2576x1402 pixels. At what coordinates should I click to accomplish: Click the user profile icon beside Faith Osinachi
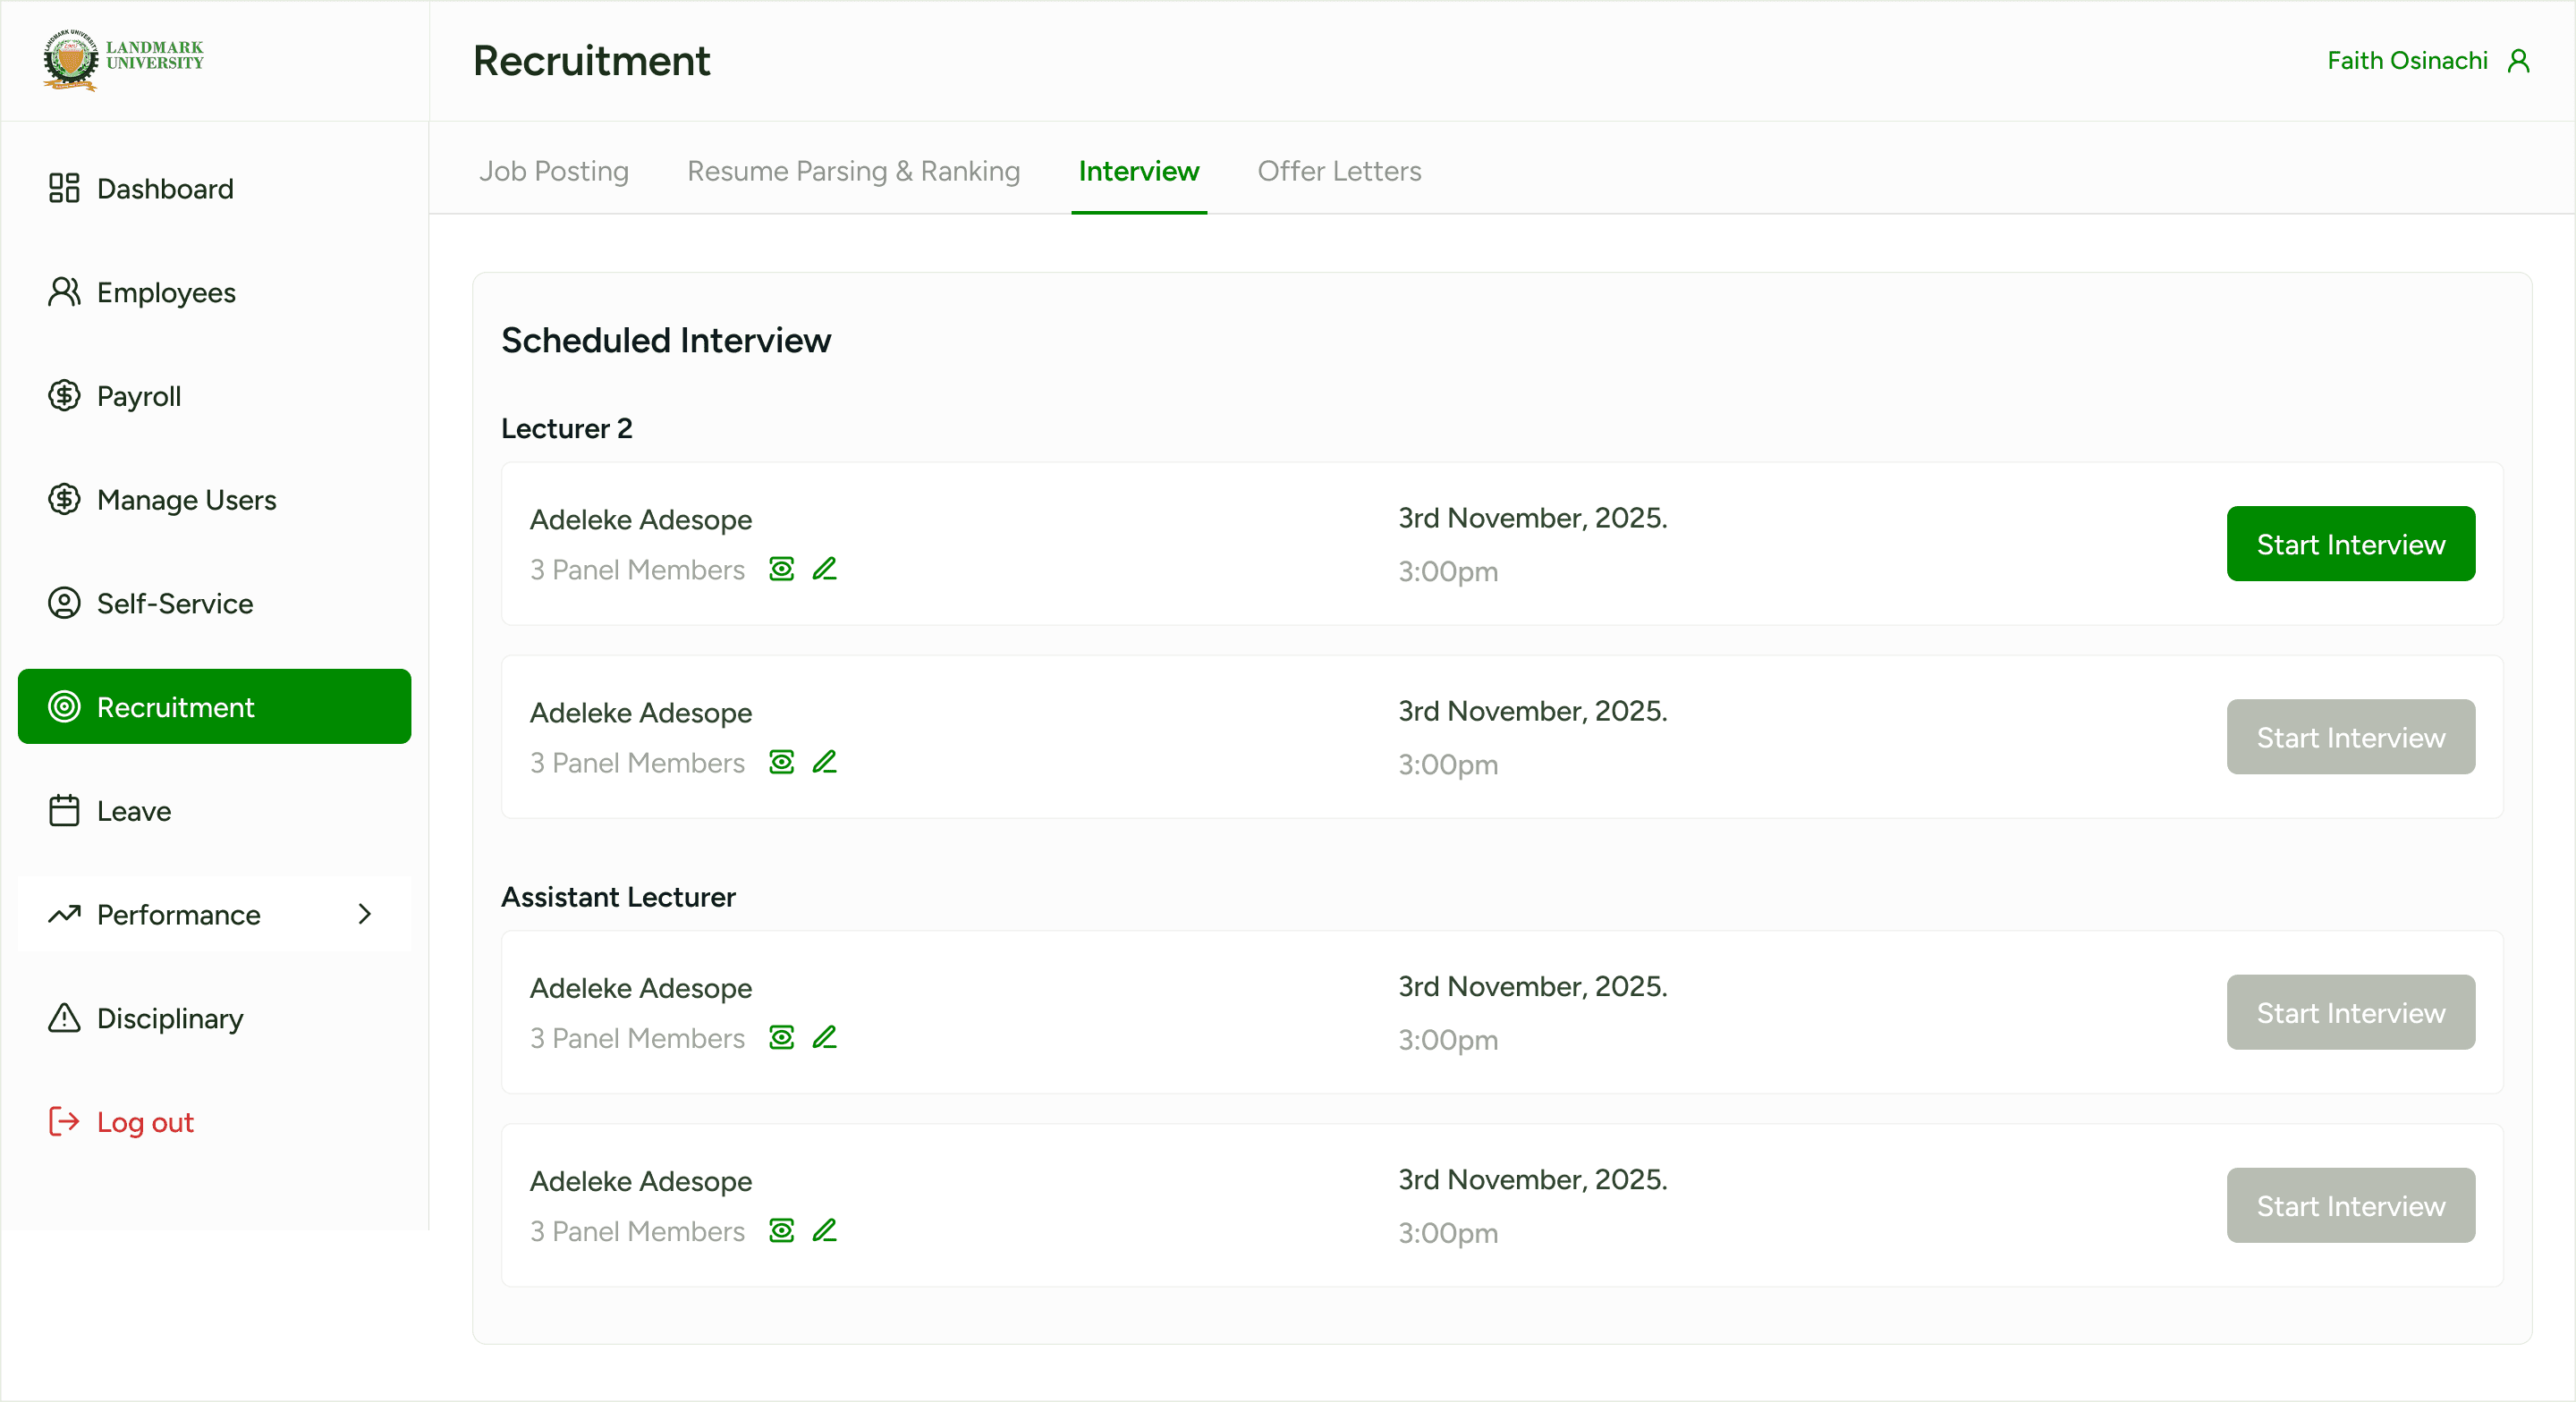coord(2518,61)
